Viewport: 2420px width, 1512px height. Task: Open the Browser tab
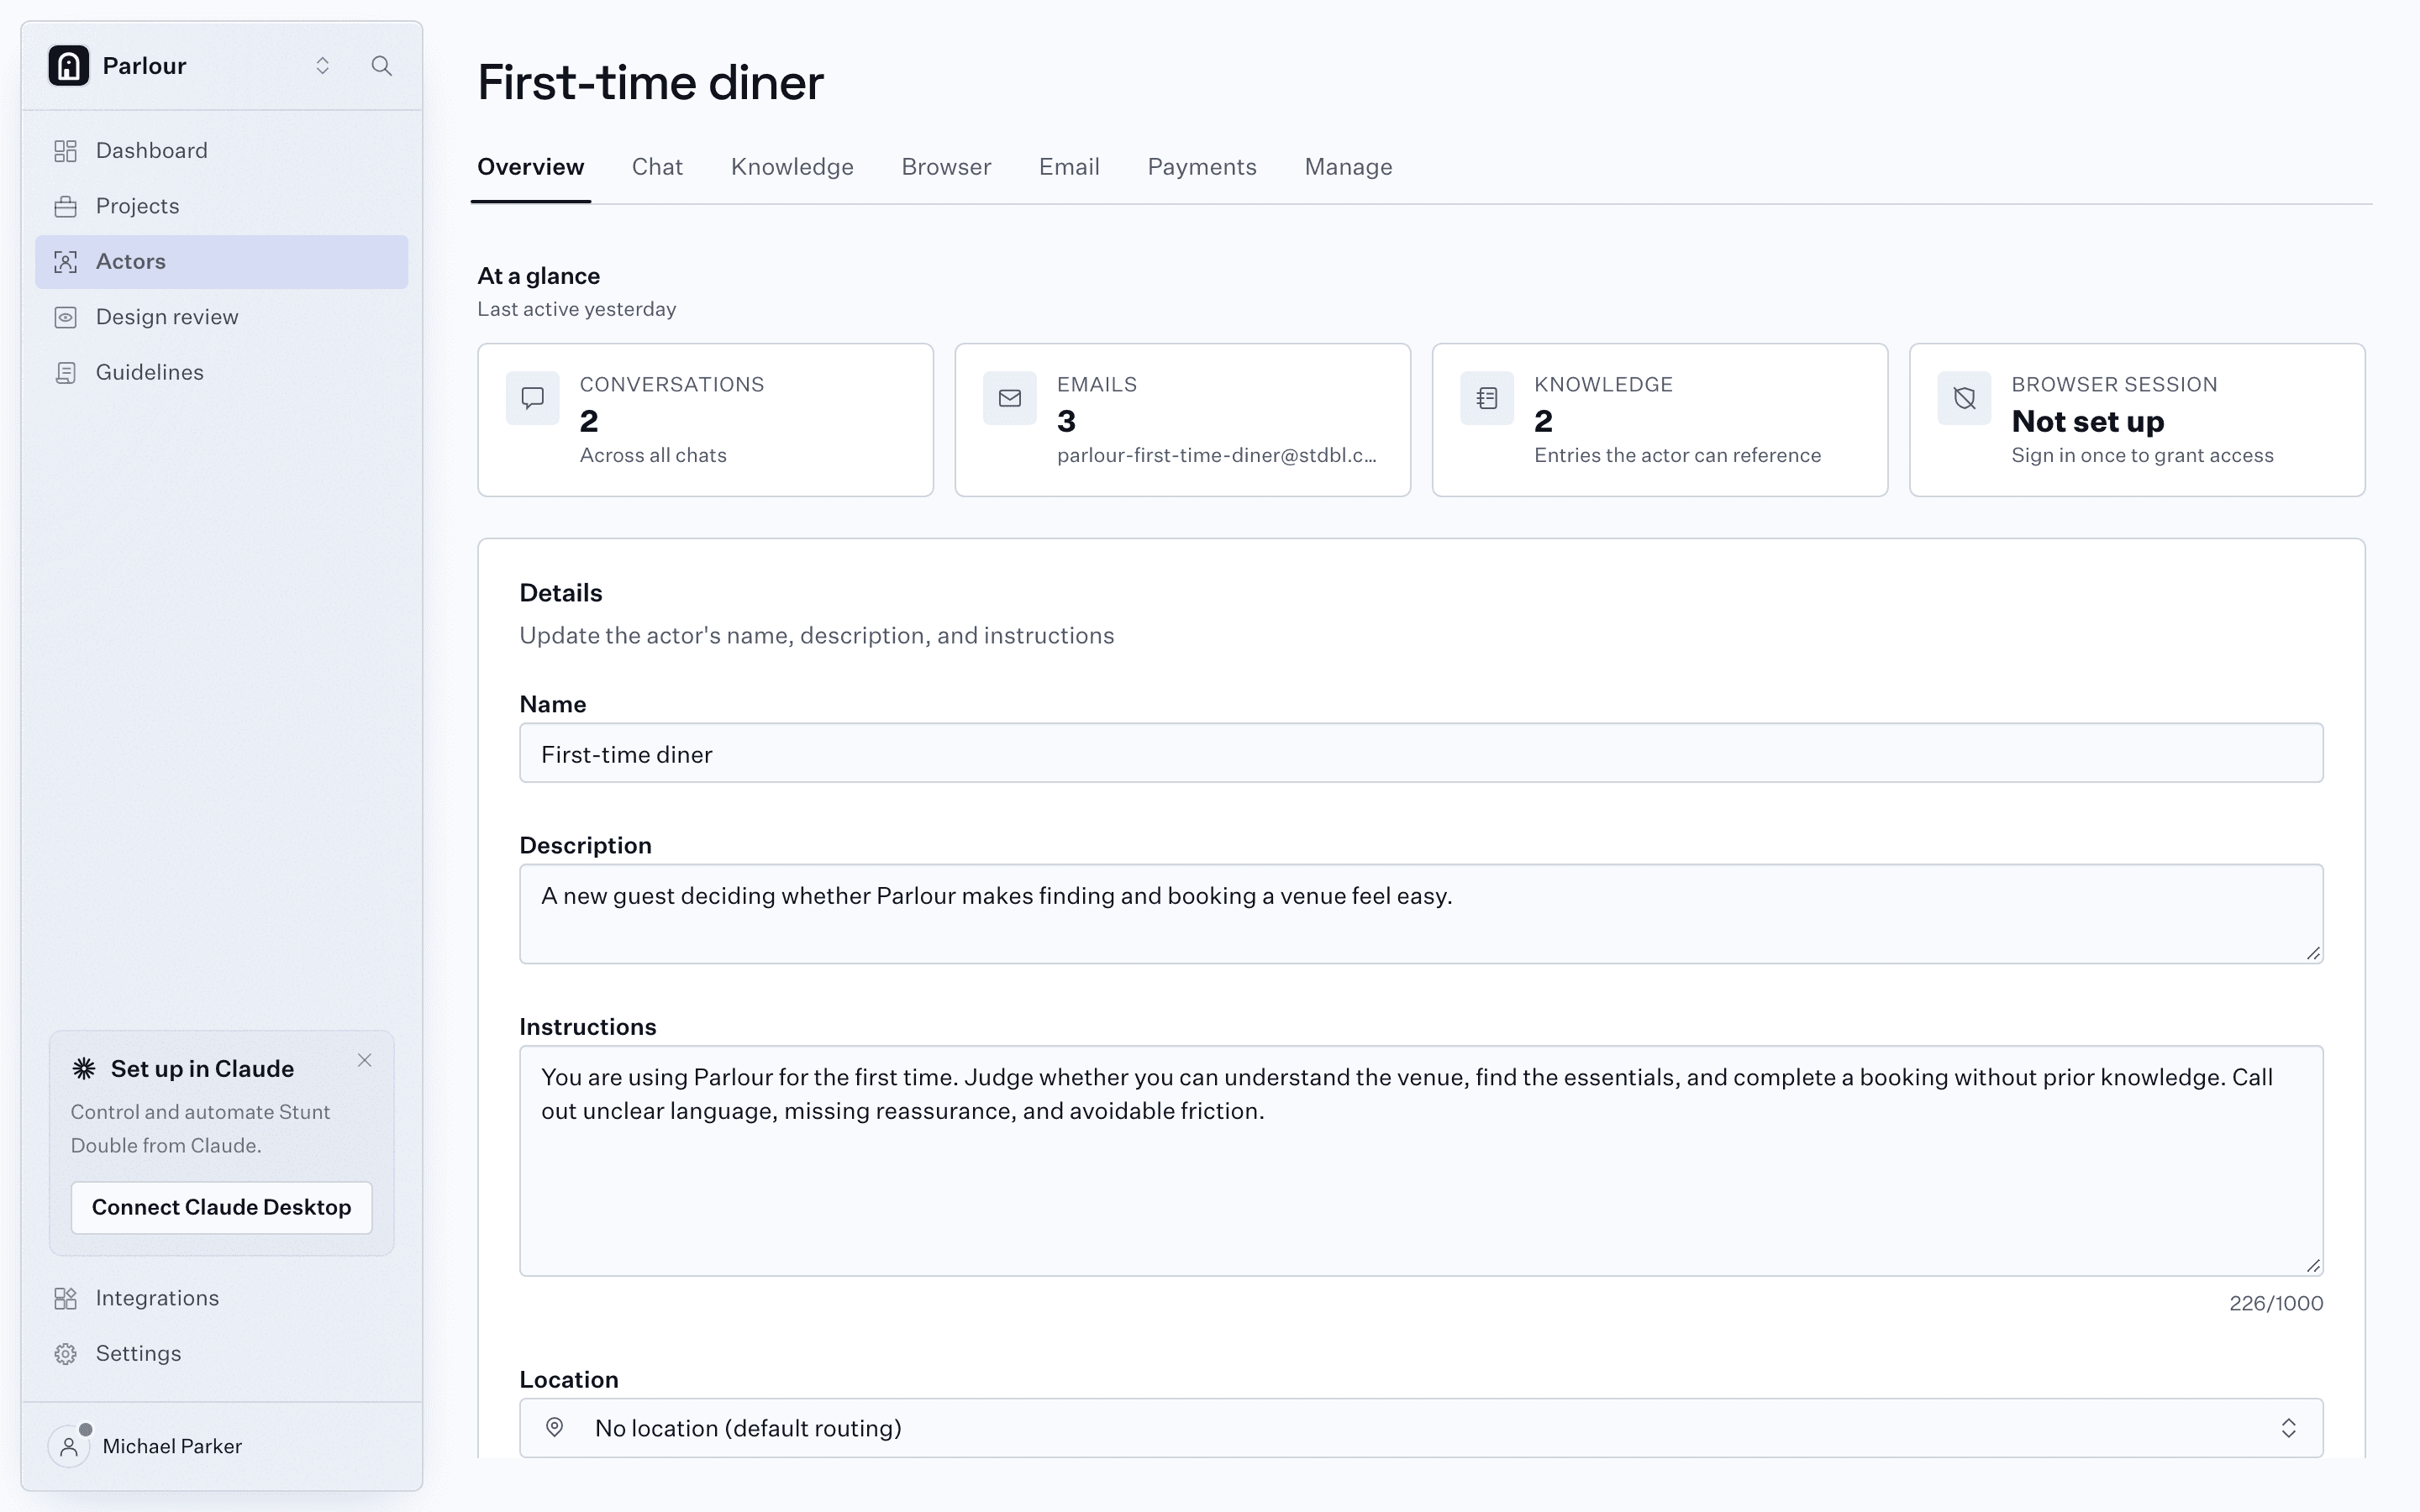[x=946, y=167]
